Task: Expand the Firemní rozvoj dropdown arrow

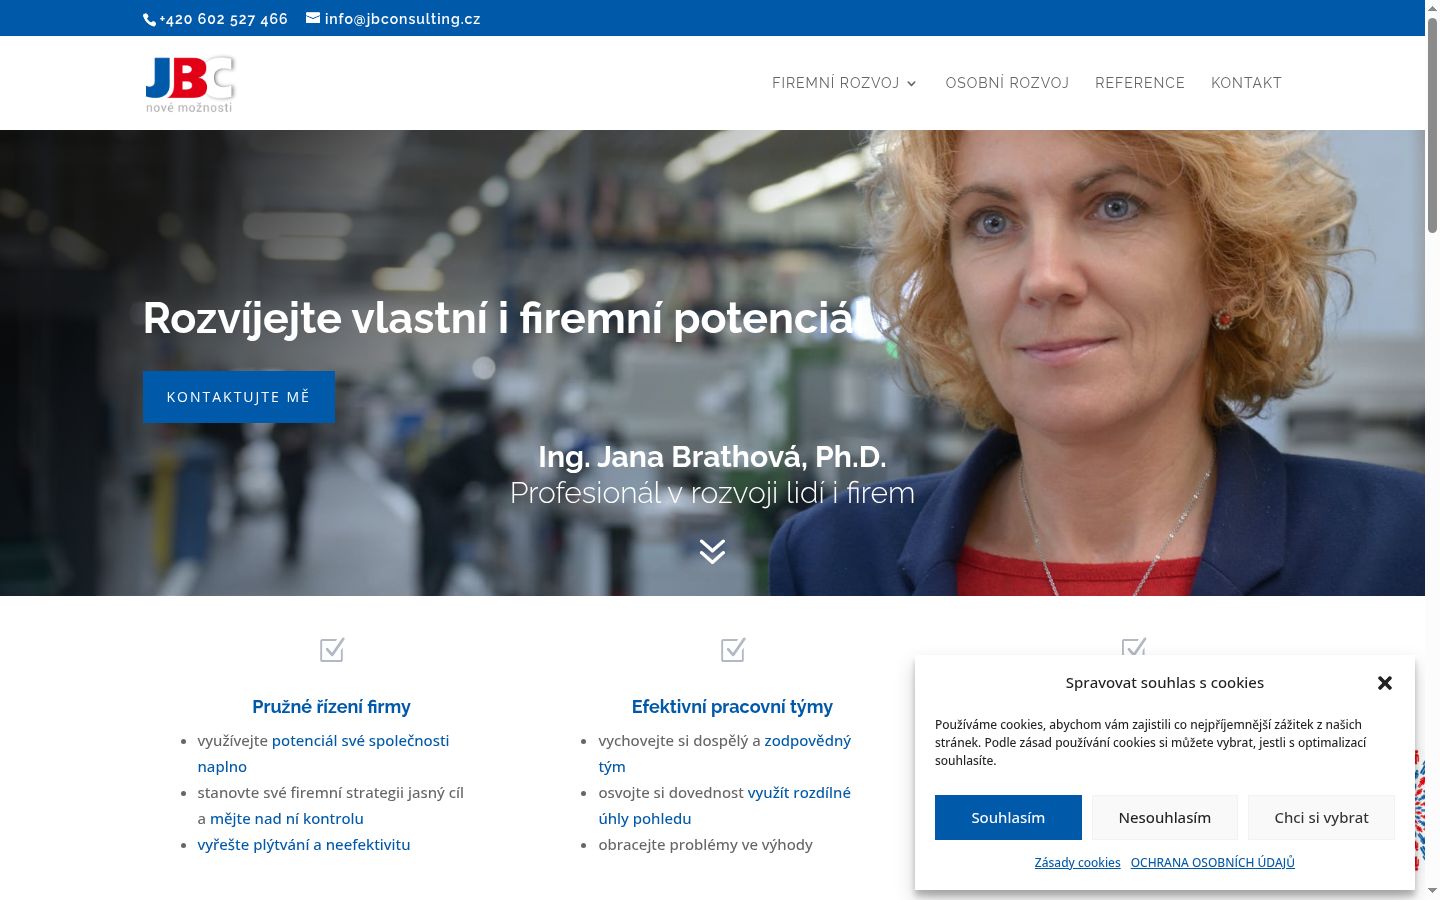Action: click(911, 83)
